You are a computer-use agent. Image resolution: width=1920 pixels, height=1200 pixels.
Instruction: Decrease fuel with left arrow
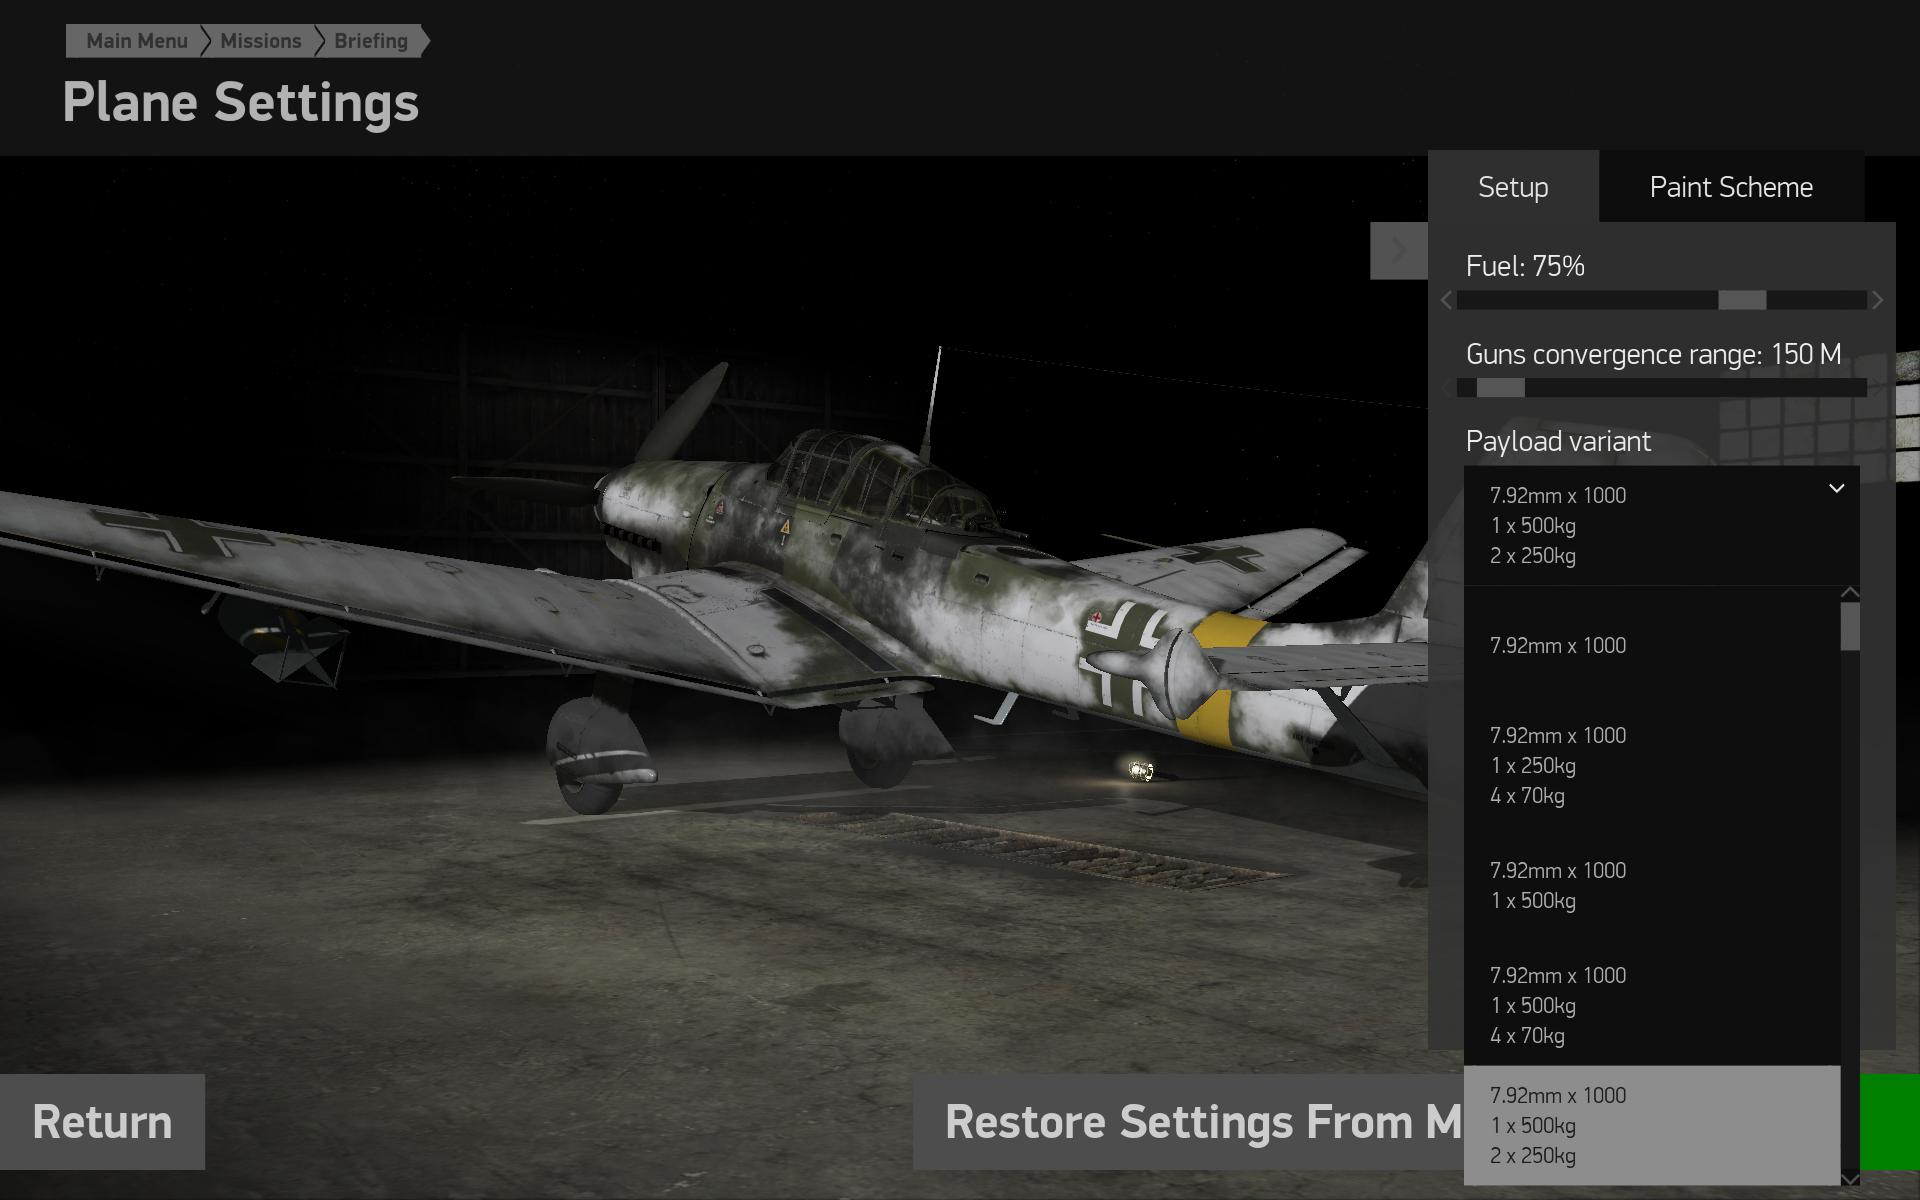[1447, 300]
